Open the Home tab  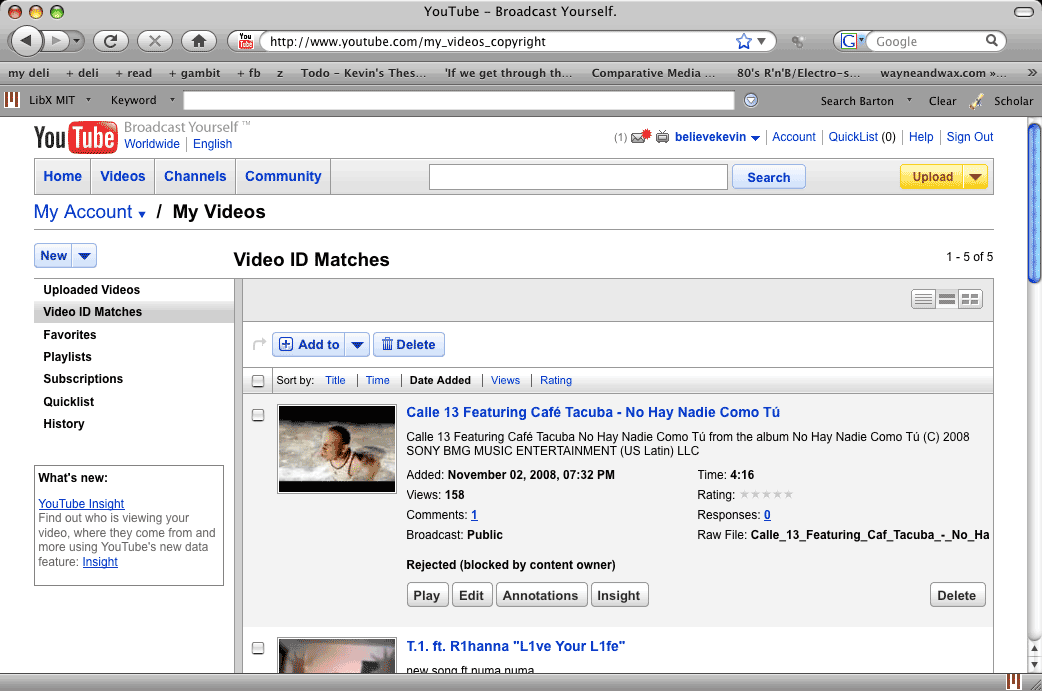pos(62,177)
